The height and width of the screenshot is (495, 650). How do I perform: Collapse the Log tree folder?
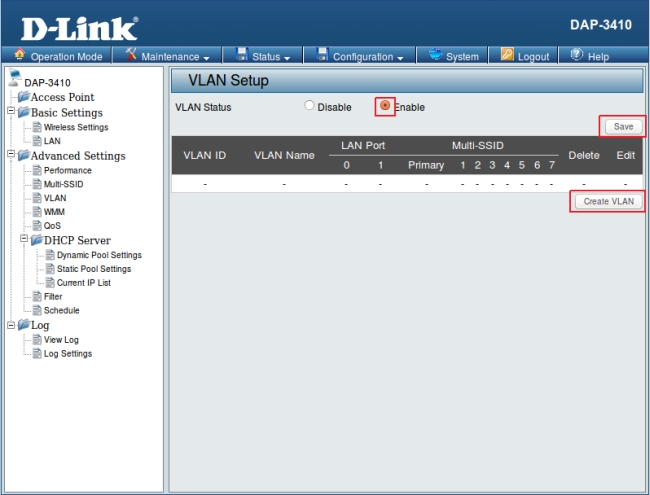10,325
